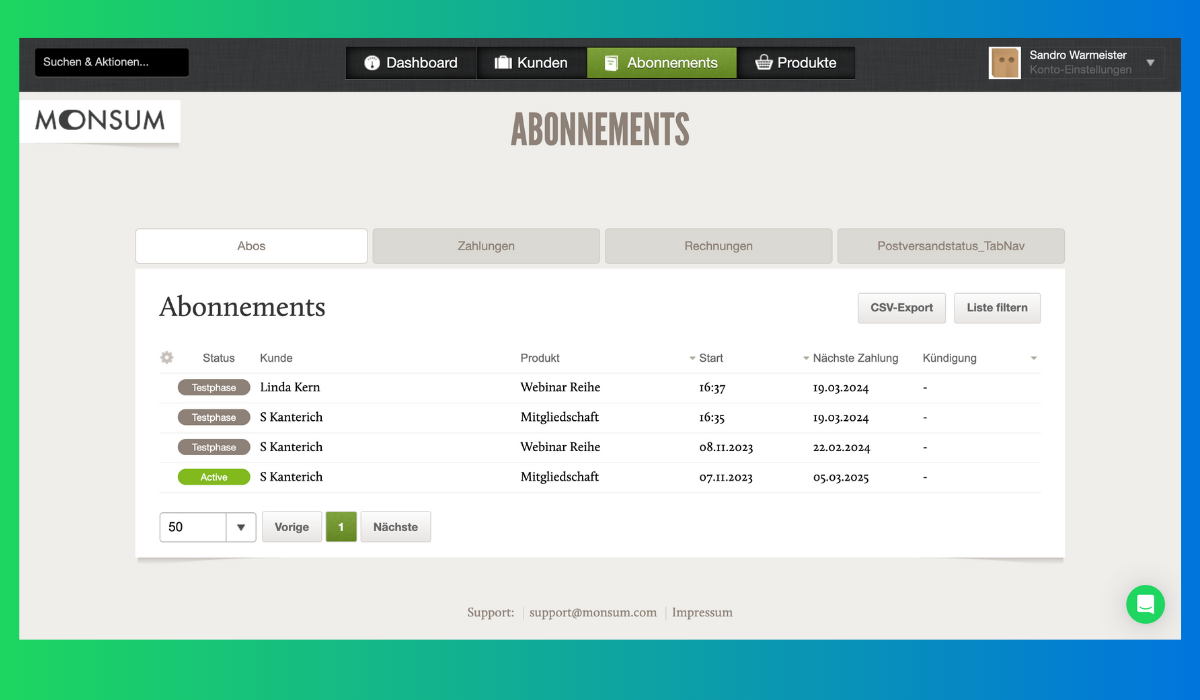Viewport: 1200px width, 700px height.
Task: Click S Kanterich starting 16:35
Action: click(x=291, y=417)
